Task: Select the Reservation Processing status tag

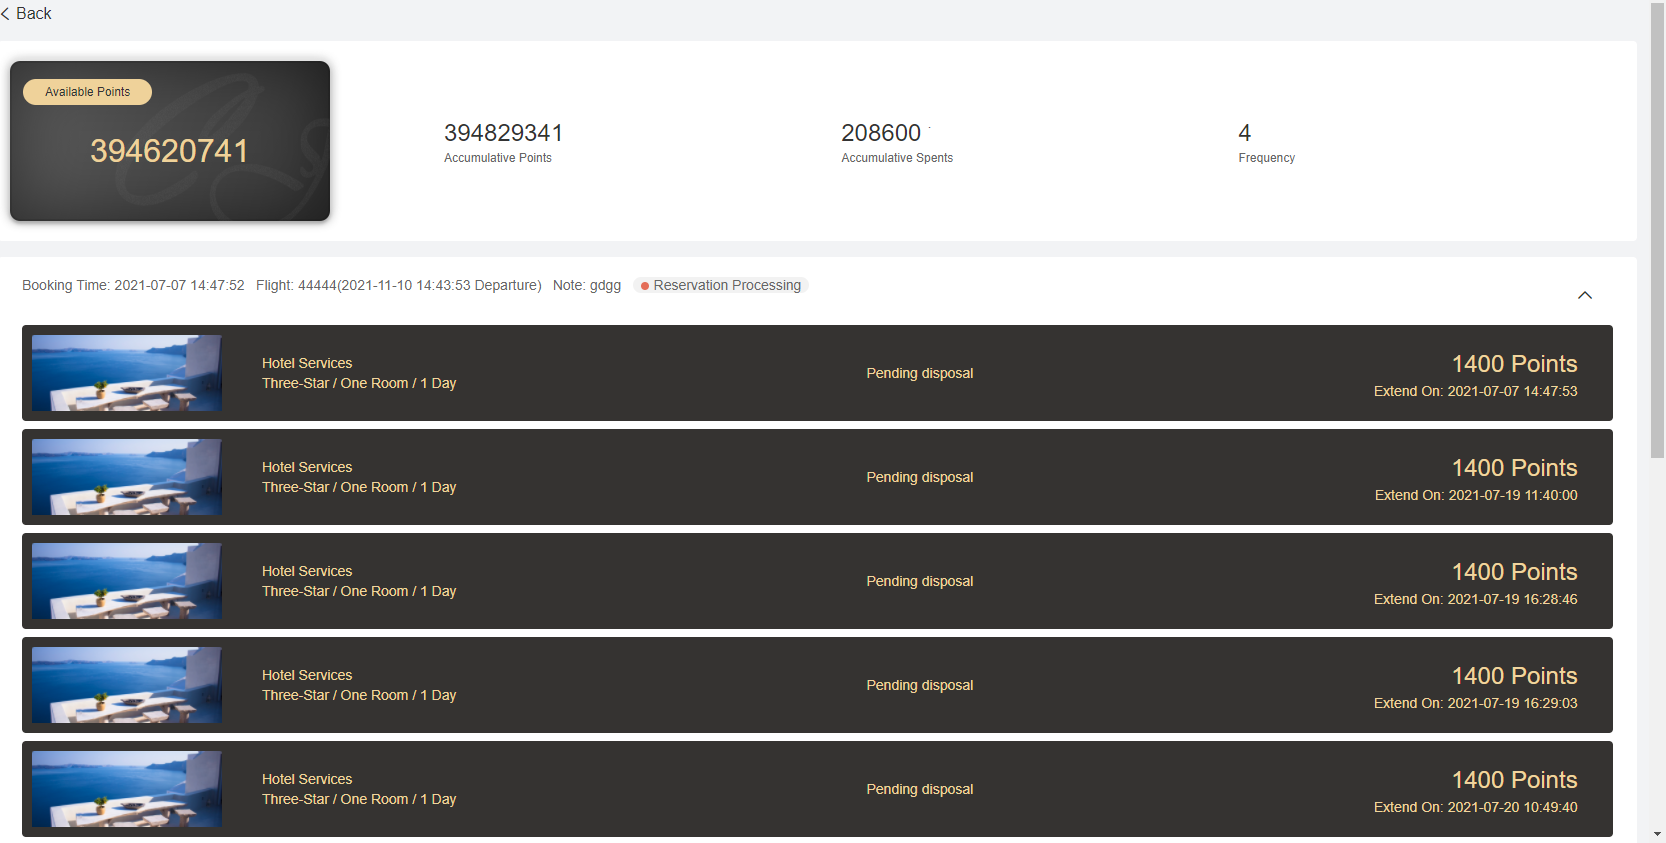Action: [x=721, y=286]
